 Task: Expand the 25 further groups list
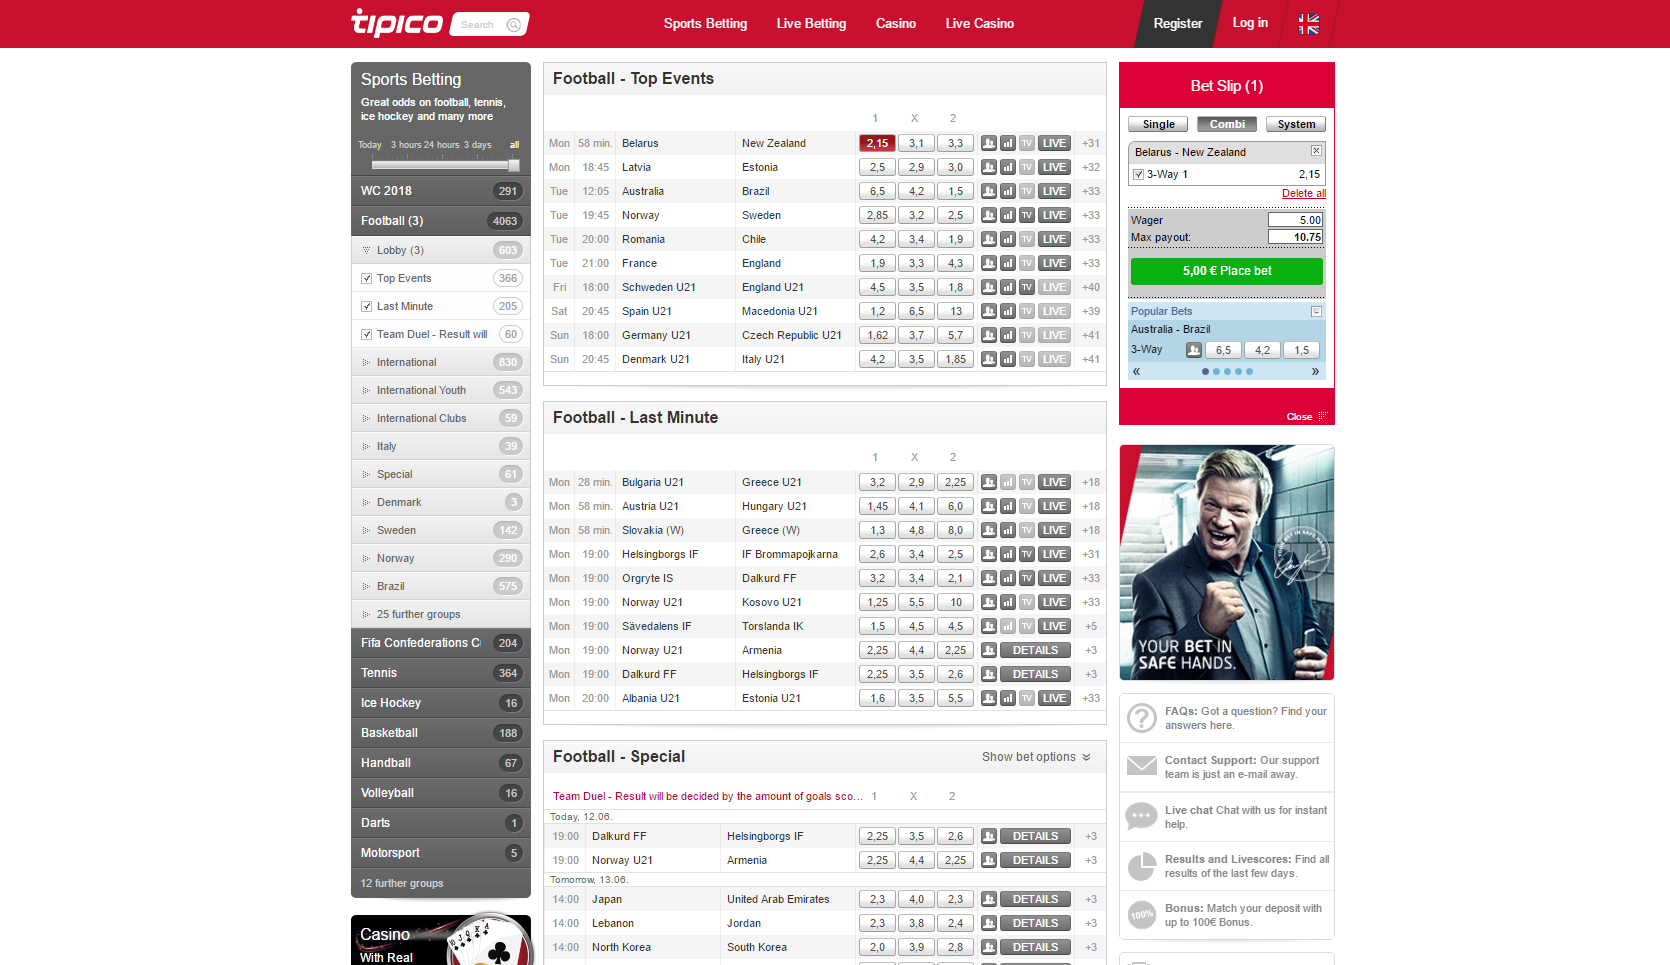coord(418,614)
